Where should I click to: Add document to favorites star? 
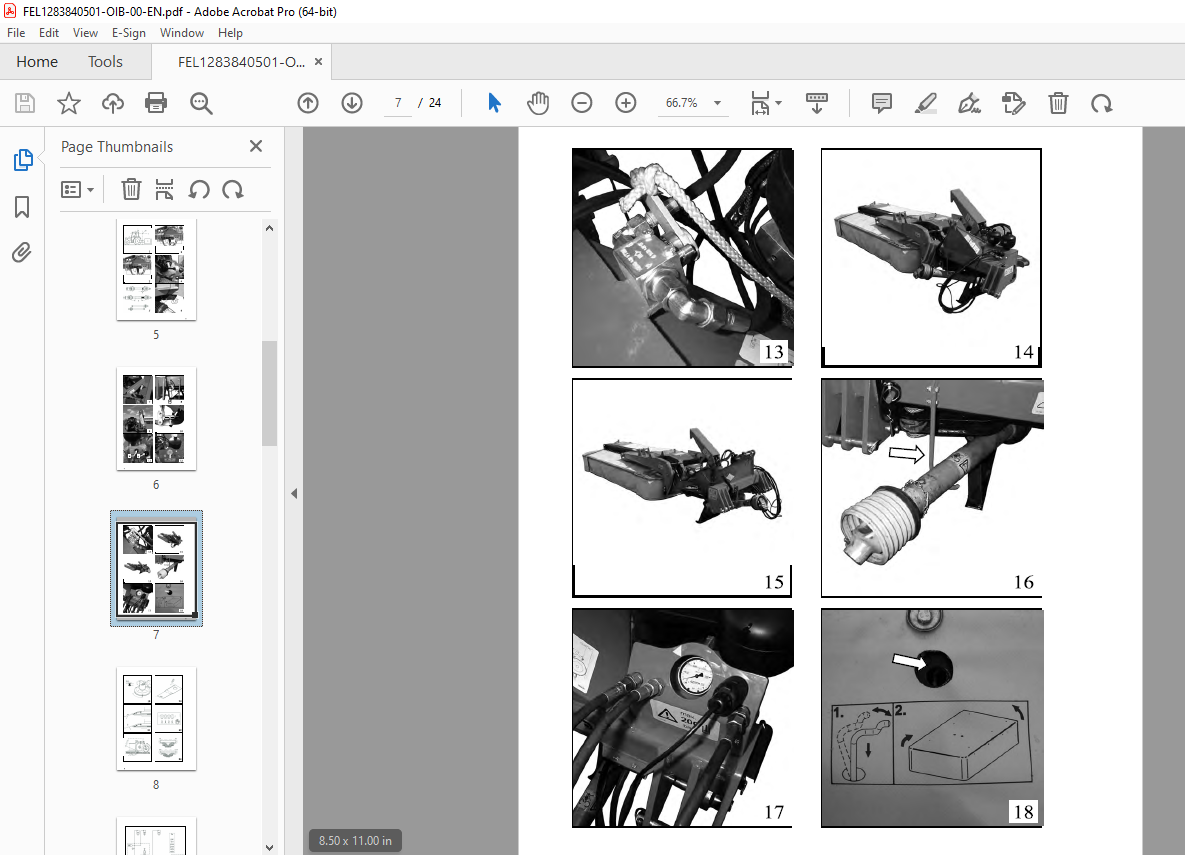click(69, 103)
